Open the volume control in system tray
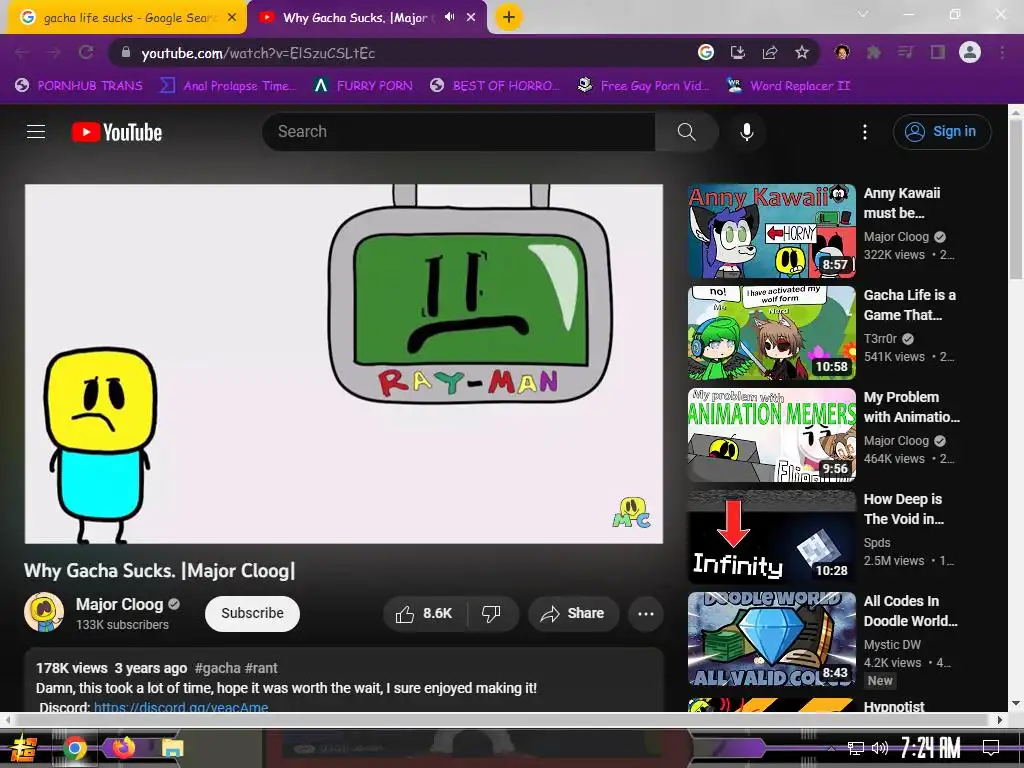This screenshot has width=1024, height=768. [880, 748]
